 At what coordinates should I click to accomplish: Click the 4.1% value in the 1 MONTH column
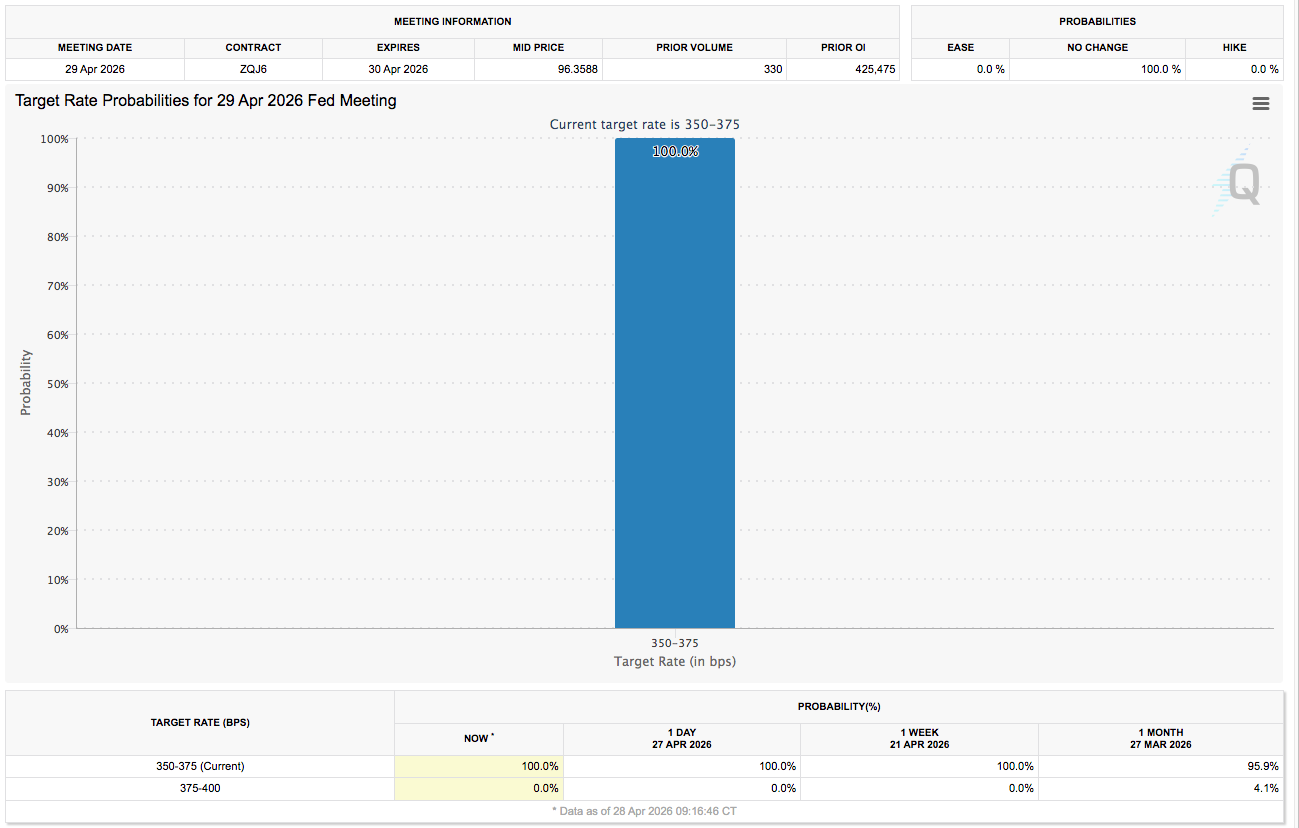click(1265, 789)
